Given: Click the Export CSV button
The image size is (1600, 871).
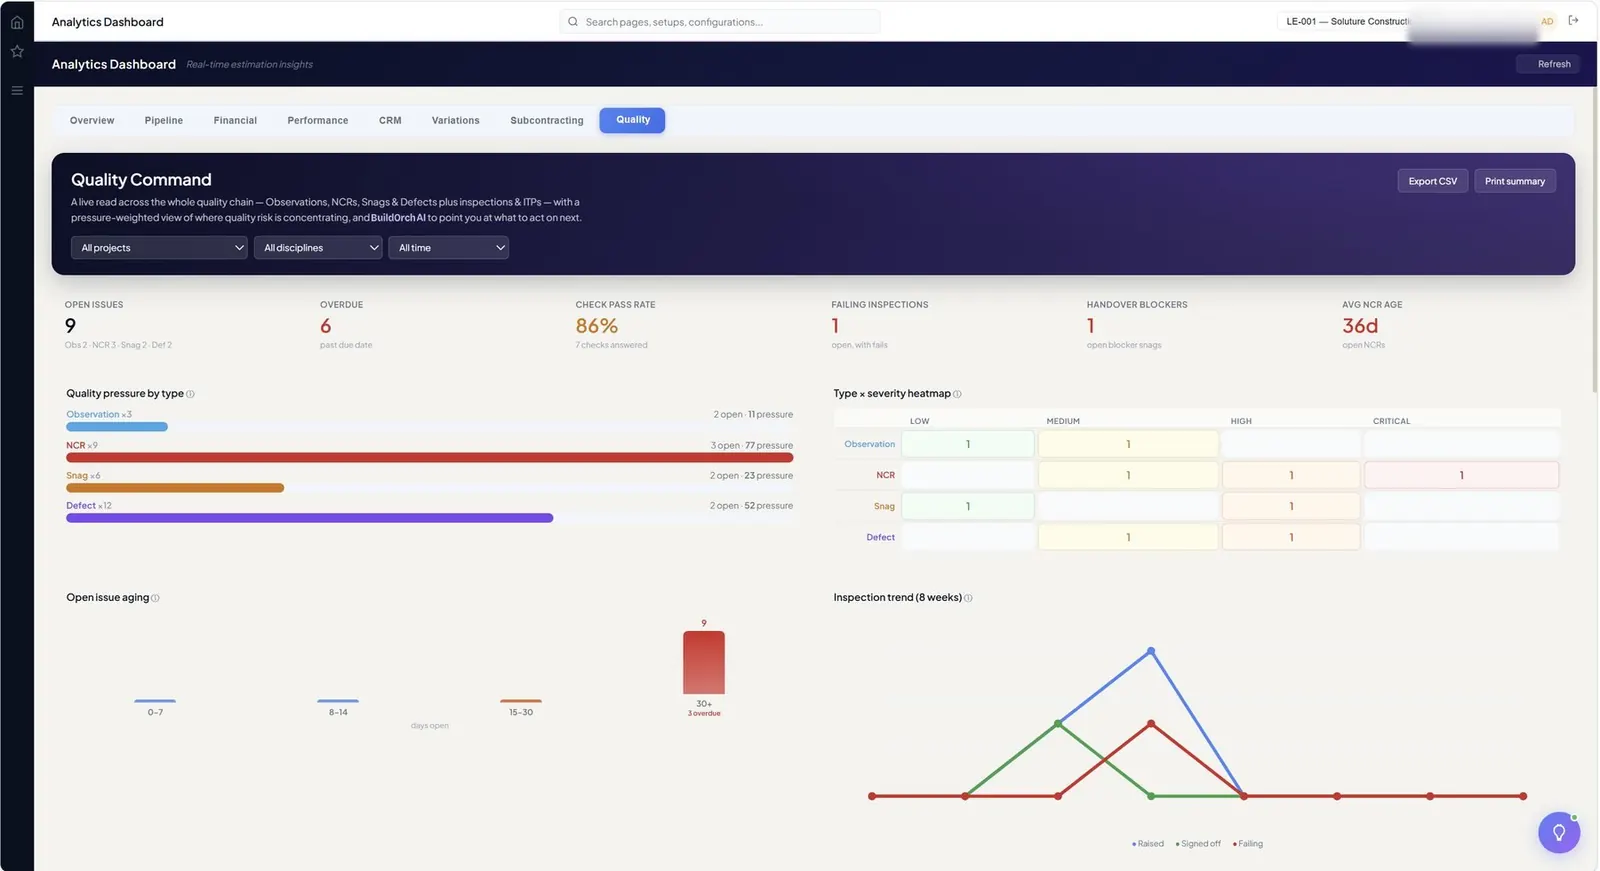Looking at the screenshot, I should coord(1432,181).
